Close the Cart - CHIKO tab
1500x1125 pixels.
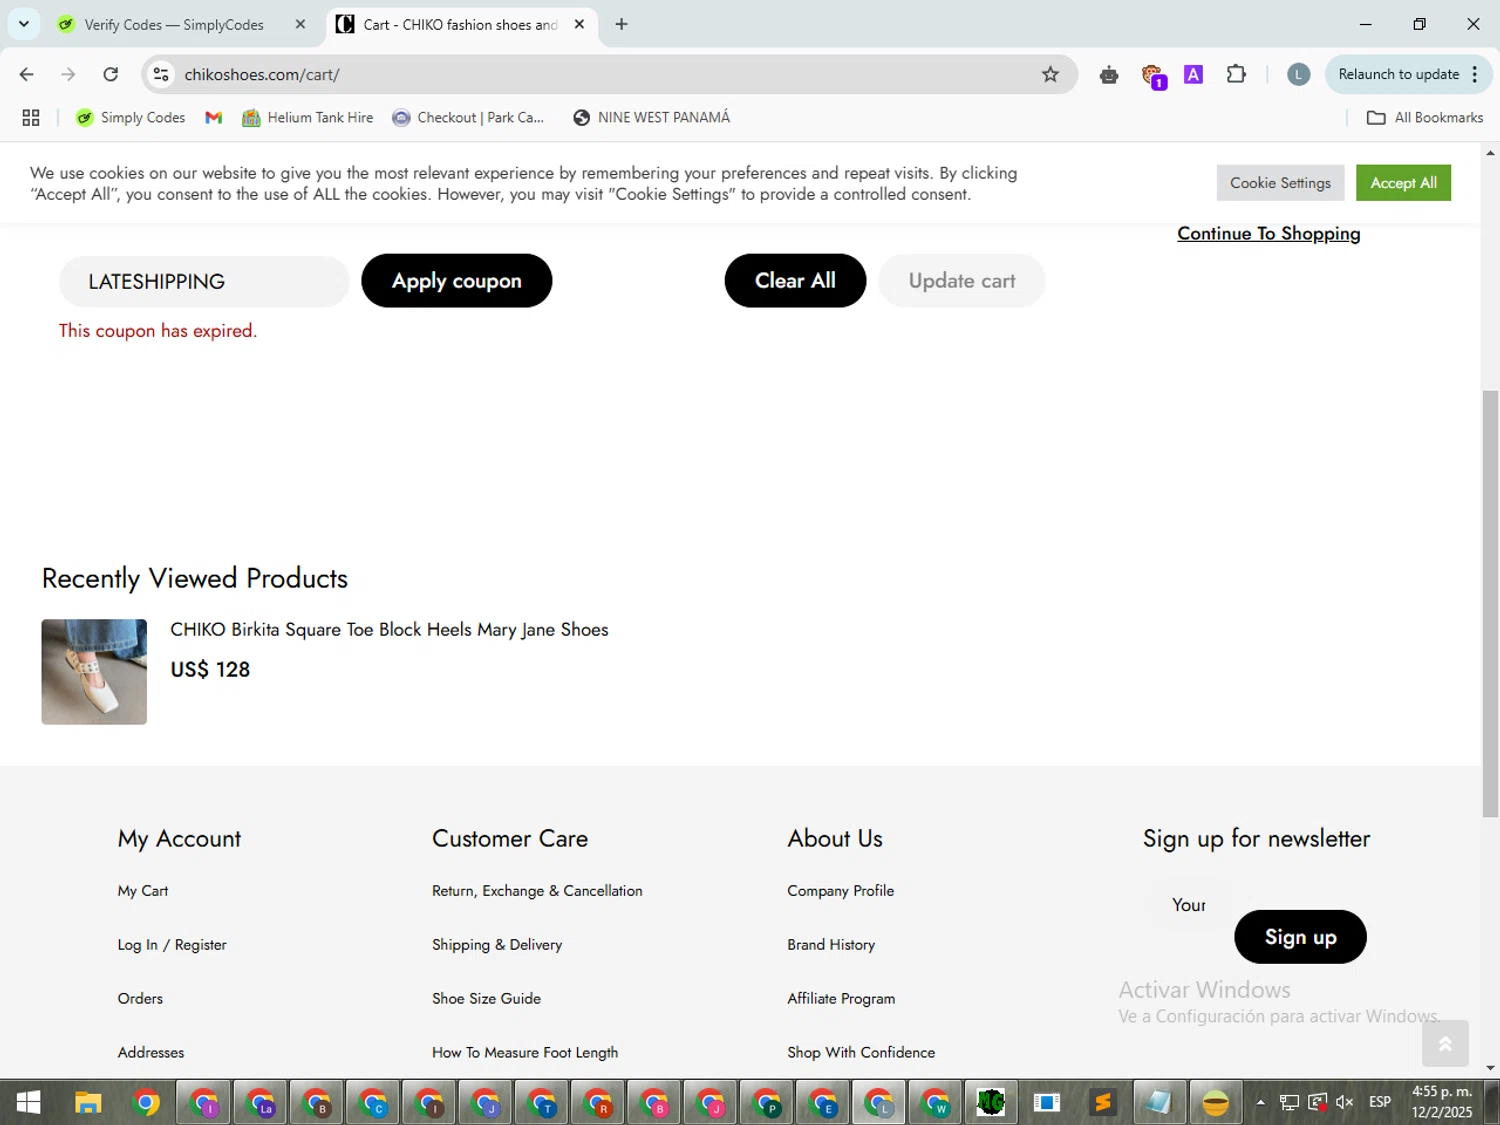pos(579,24)
